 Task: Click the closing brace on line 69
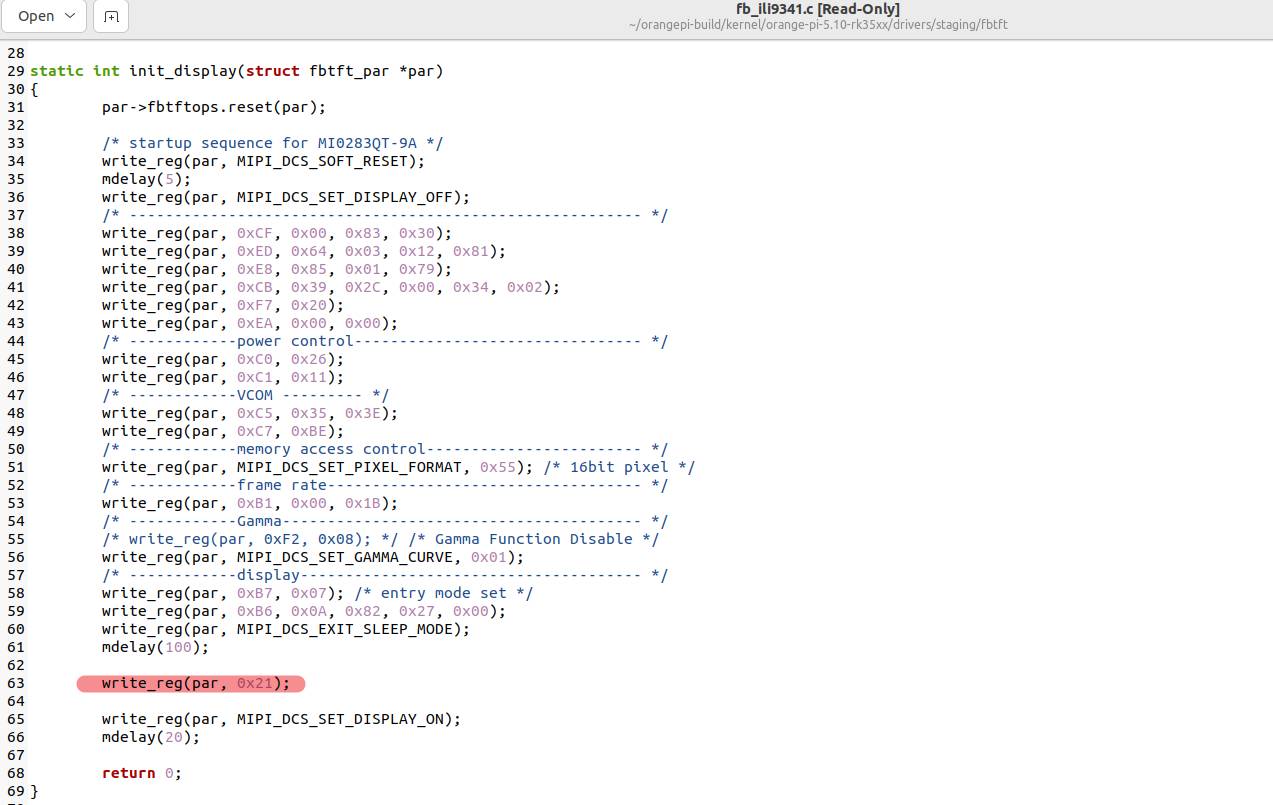[34, 791]
